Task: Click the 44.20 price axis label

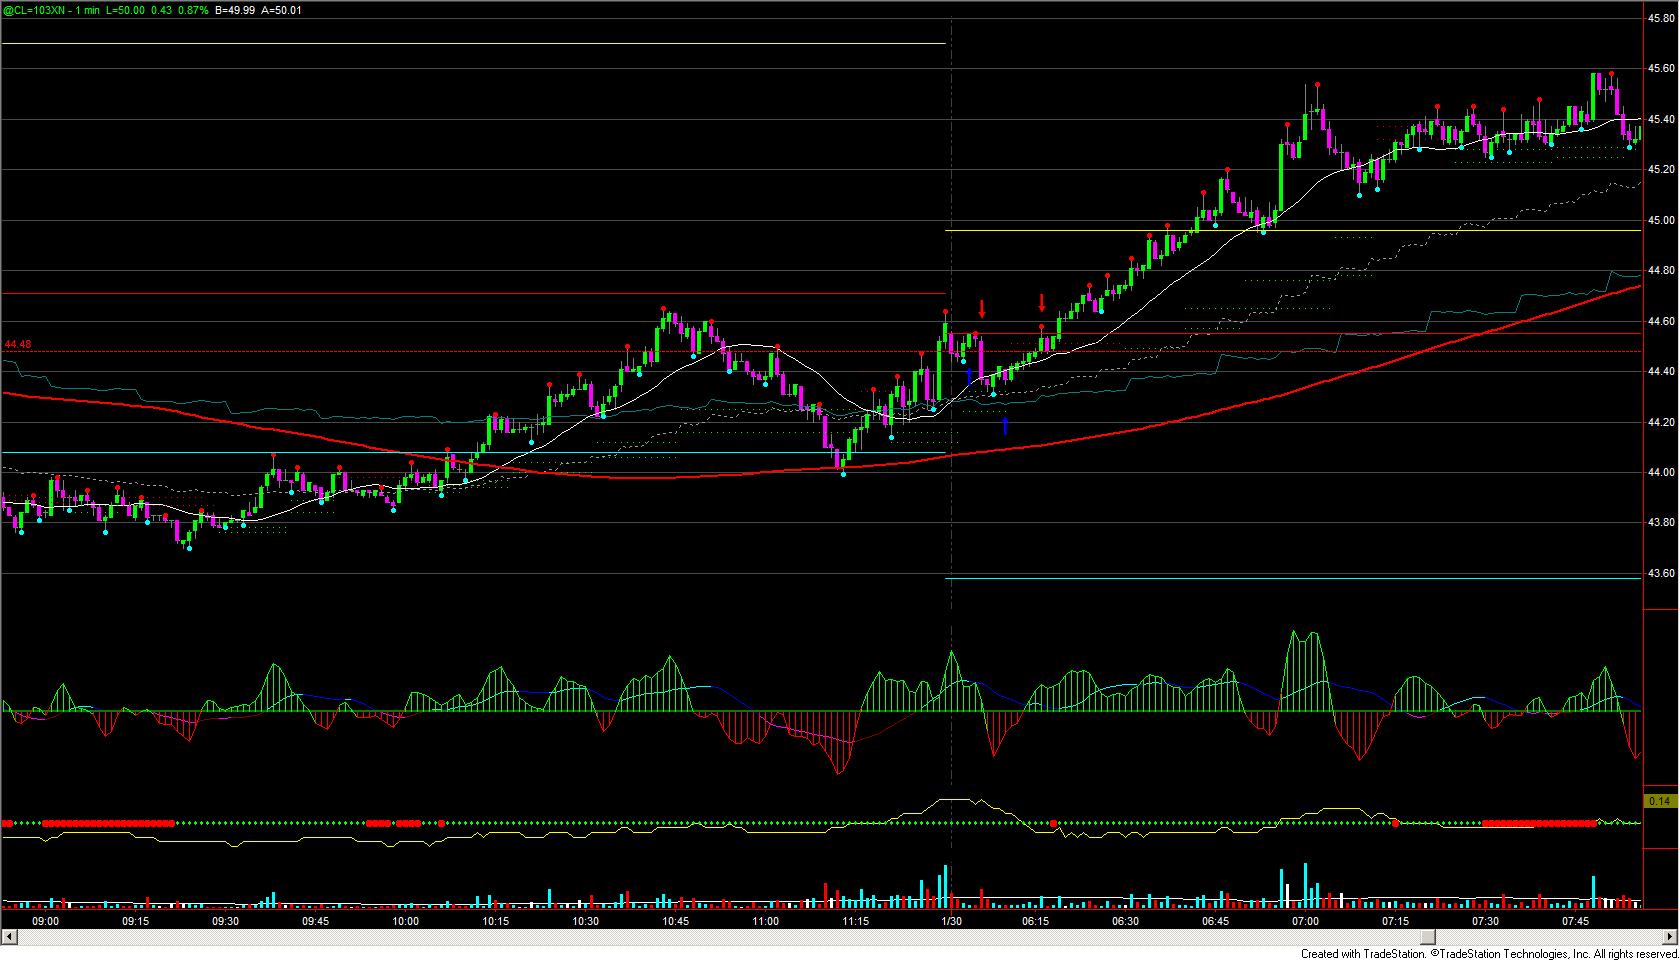Action: [1661, 423]
